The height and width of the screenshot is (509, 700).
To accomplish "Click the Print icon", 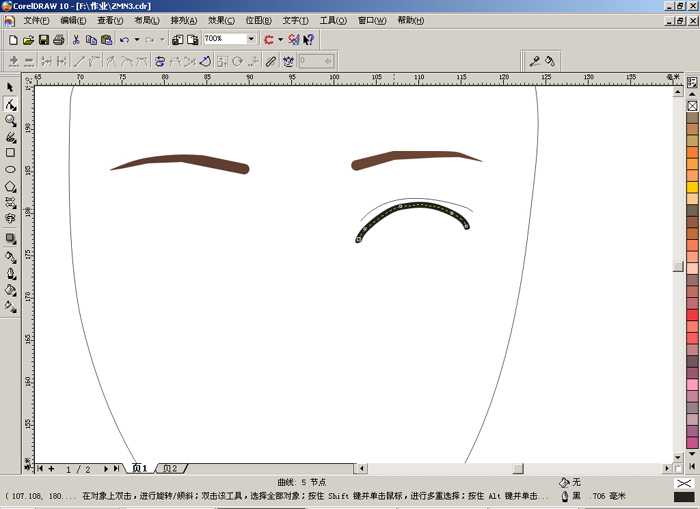I will tap(58, 40).
